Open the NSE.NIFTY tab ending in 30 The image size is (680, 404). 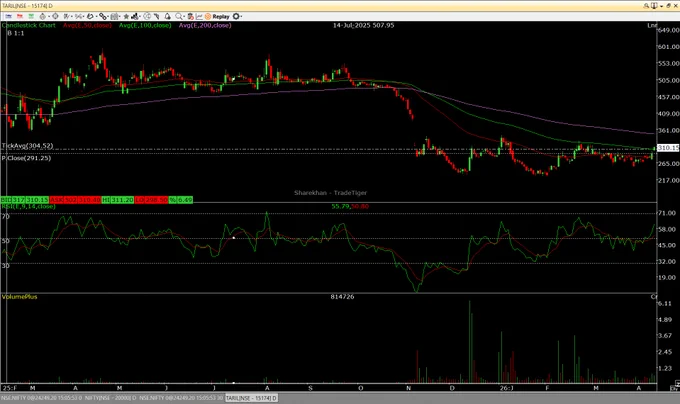click(x=181, y=398)
